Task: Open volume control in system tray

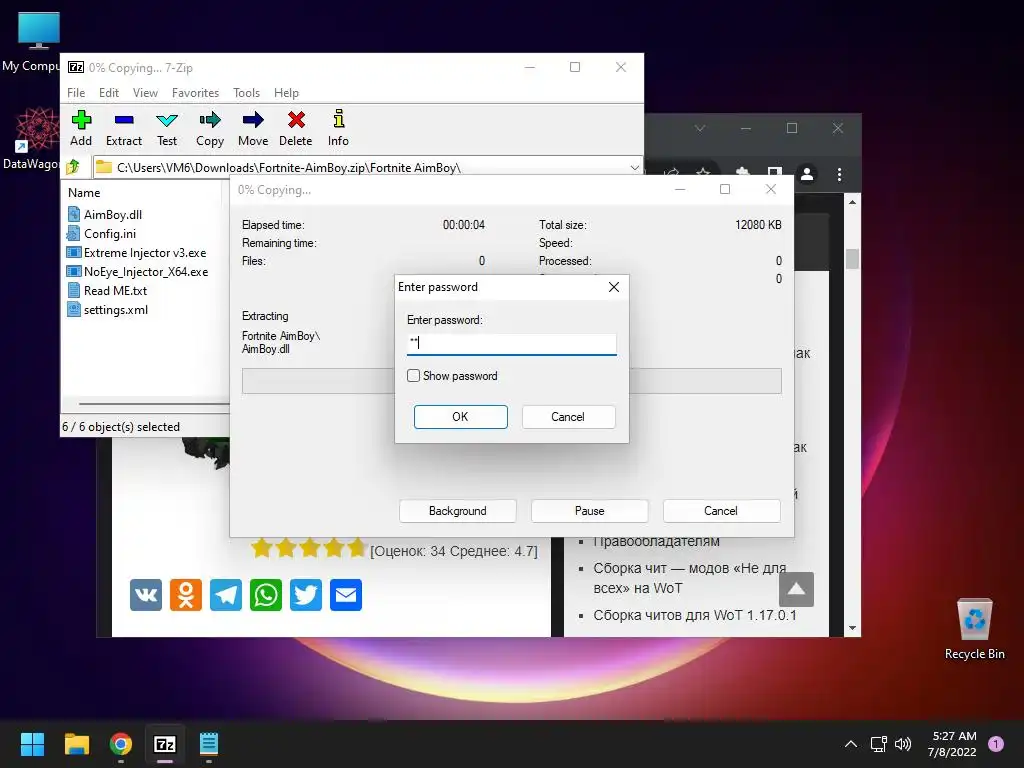Action: click(903, 744)
